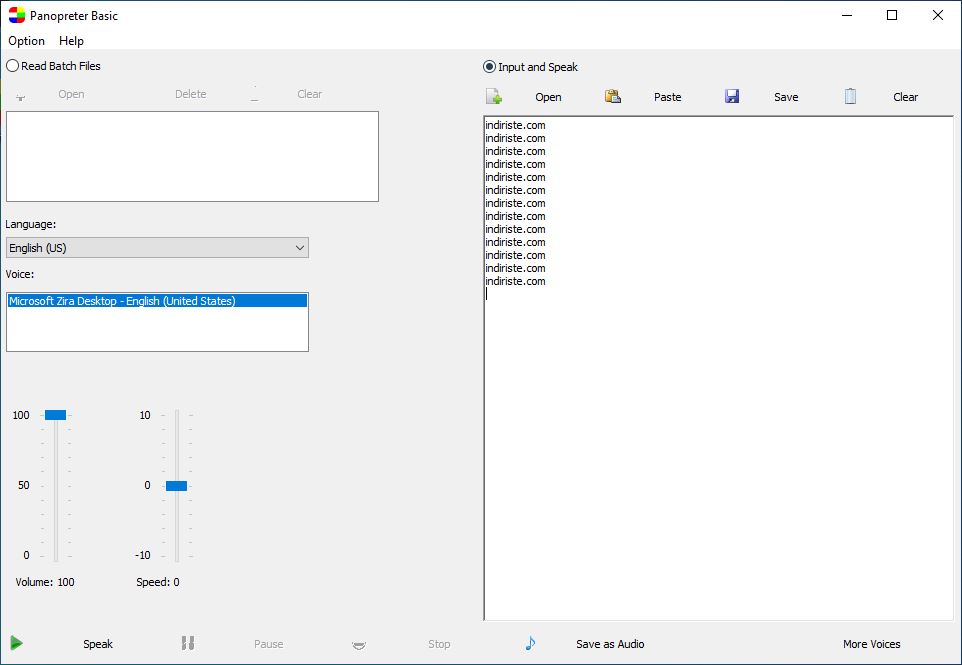The image size is (962, 665).
Task: Close the Panopreter Basic window
Action: 937,15
